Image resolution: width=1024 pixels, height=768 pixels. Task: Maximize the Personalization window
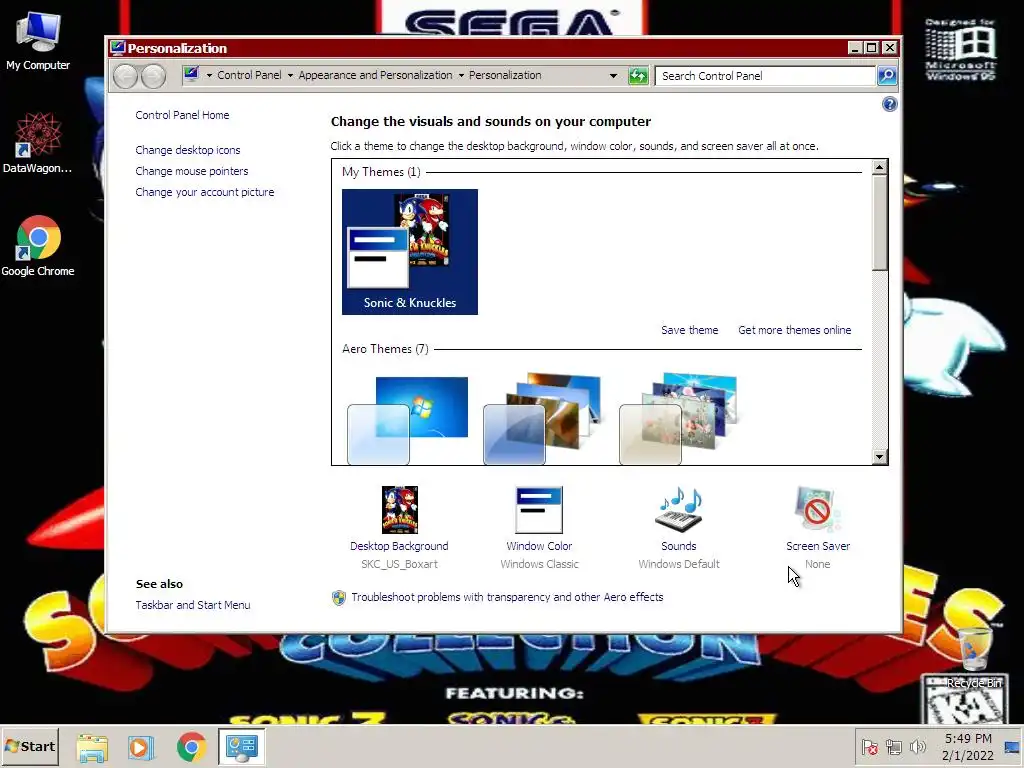[x=871, y=48]
